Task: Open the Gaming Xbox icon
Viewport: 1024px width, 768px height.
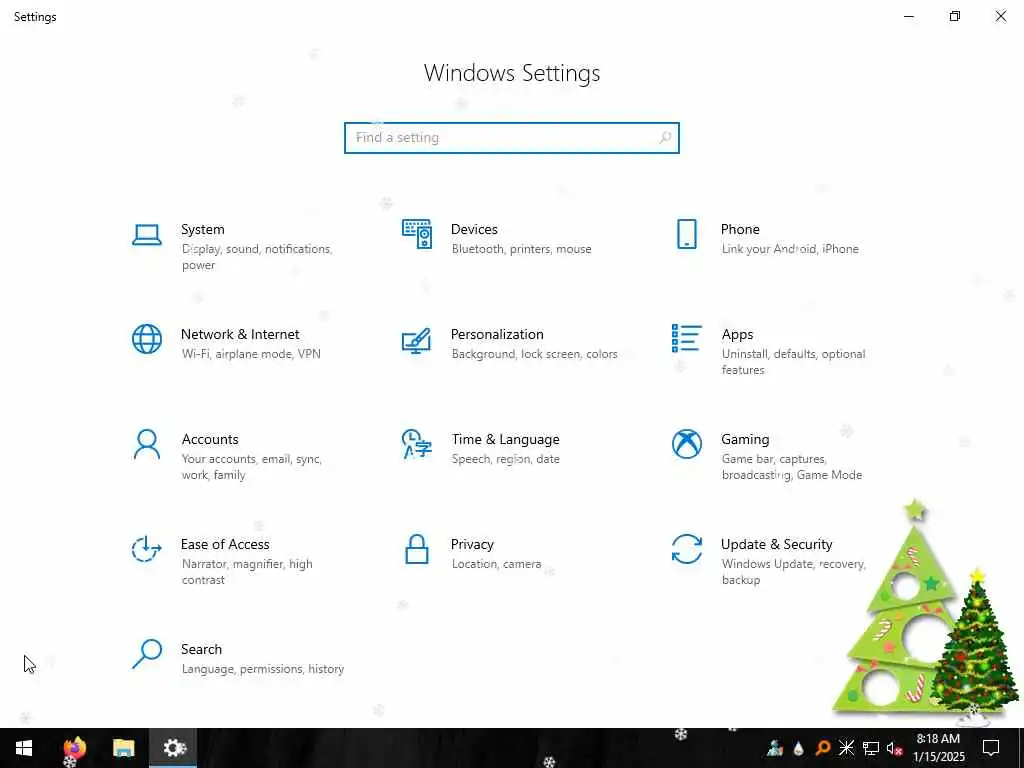Action: pyautogui.click(x=686, y=444)
